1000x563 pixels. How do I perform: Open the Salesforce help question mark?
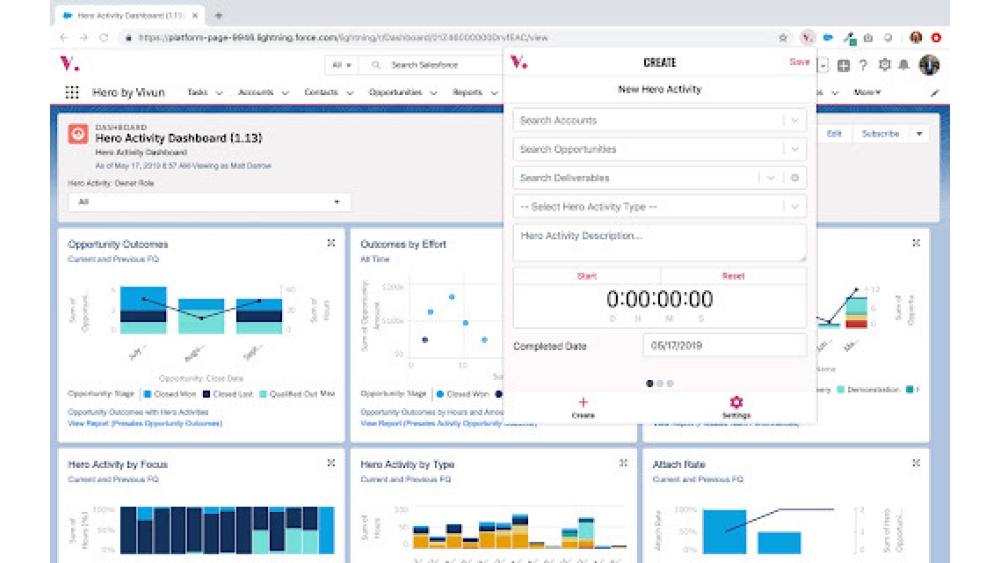coord(863,65)
